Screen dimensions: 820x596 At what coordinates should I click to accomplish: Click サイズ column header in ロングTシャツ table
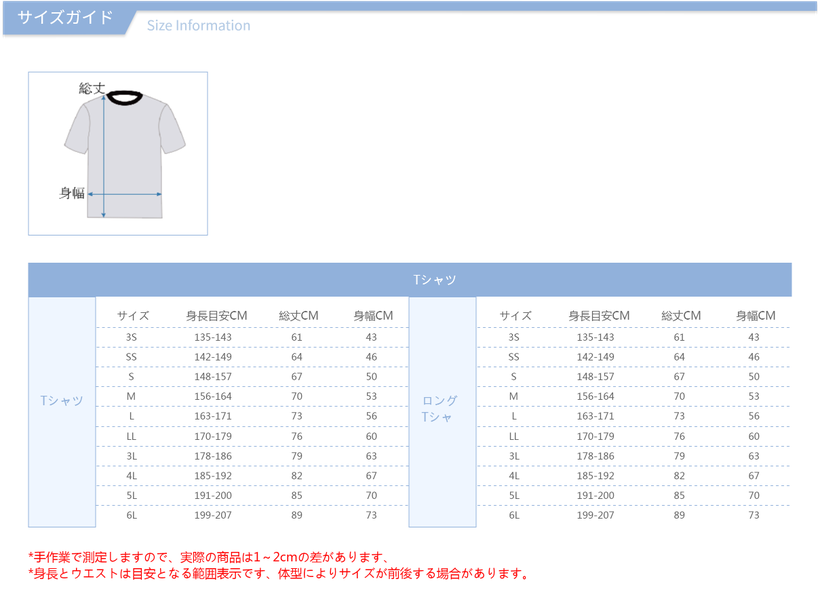(516, 316)
